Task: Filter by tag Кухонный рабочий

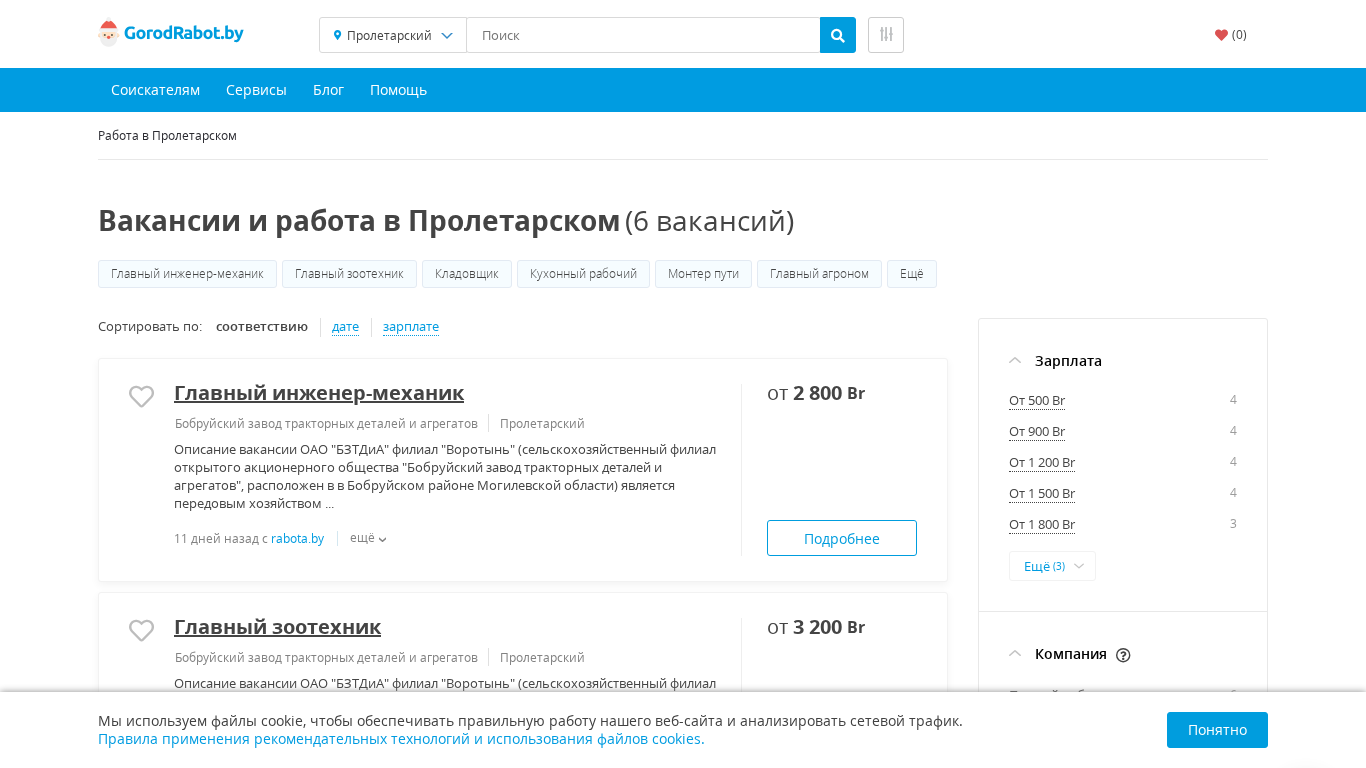Action: pyautogui.click(x=583, y=274)
